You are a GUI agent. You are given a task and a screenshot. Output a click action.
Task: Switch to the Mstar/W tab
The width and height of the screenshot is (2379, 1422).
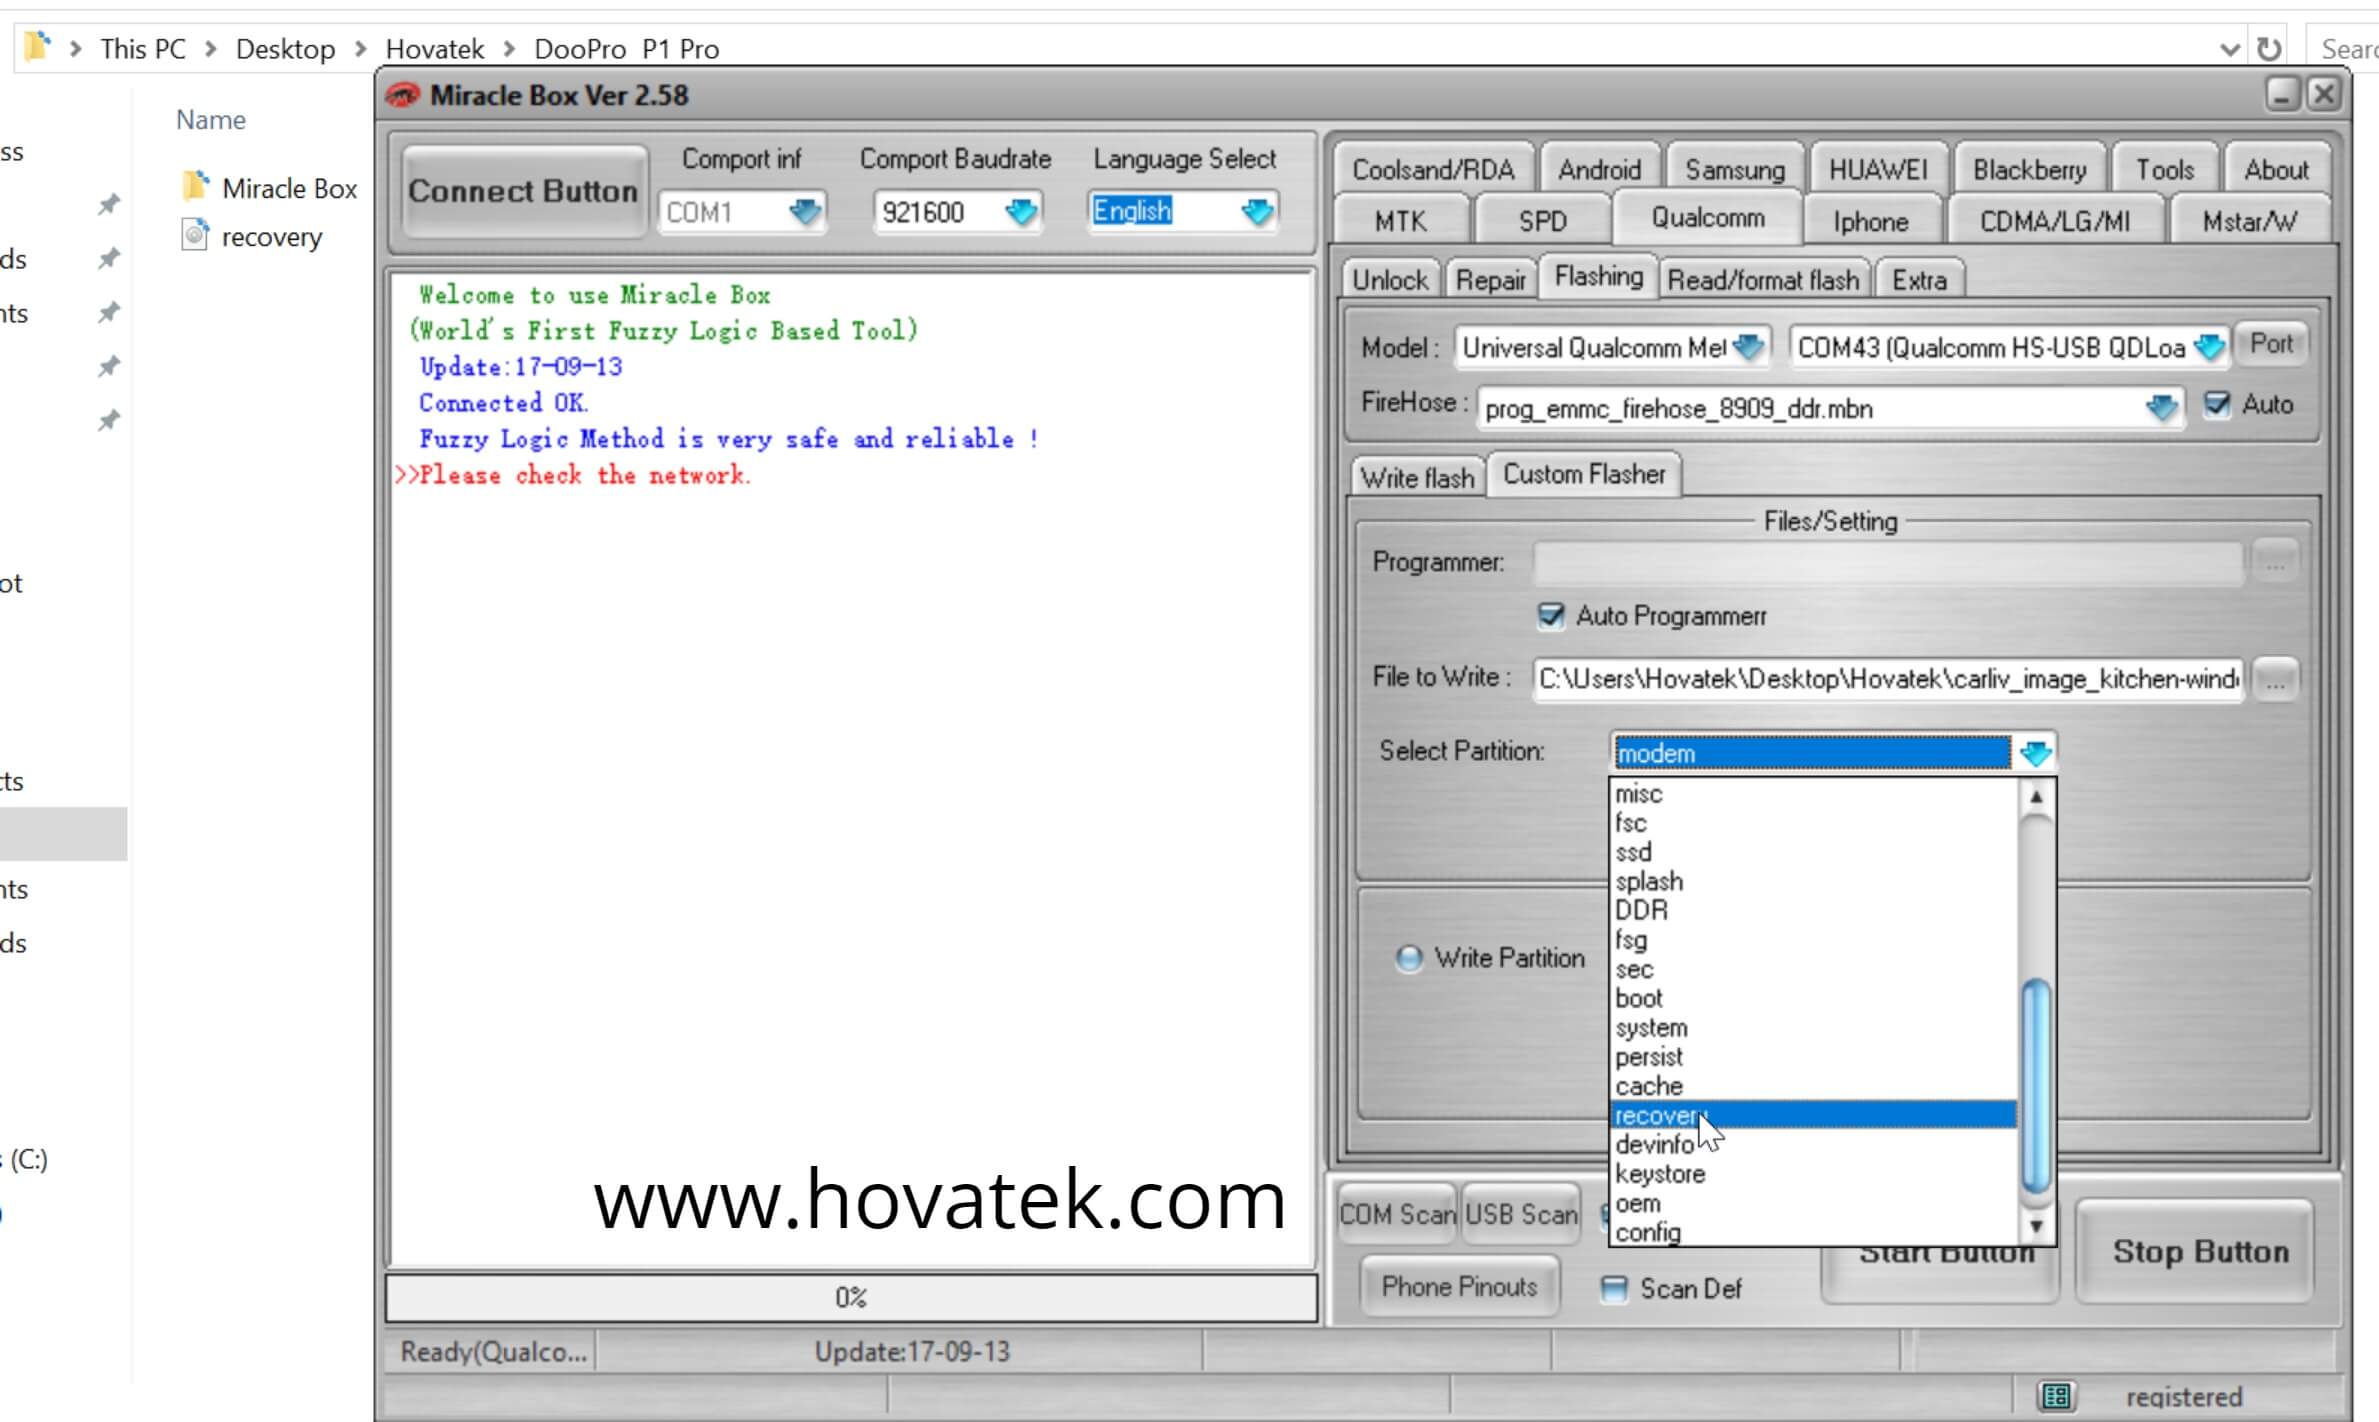[2249, 221]
